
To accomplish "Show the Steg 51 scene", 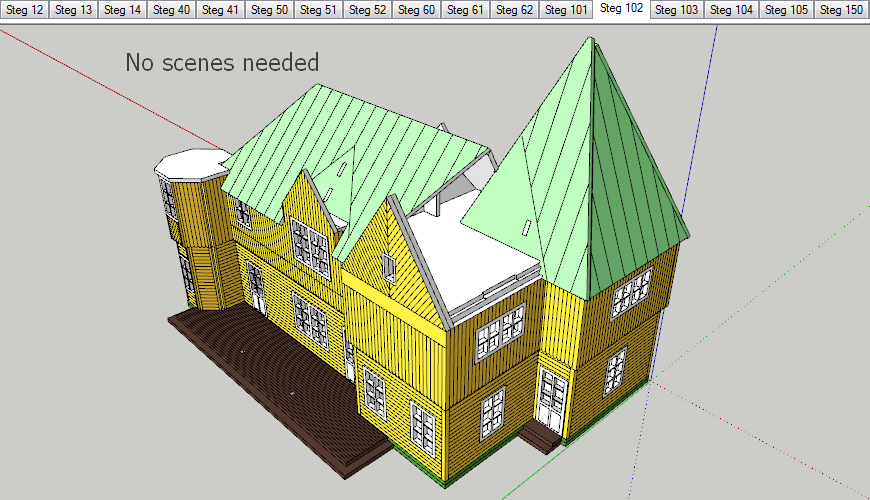I will click(318, 10).
